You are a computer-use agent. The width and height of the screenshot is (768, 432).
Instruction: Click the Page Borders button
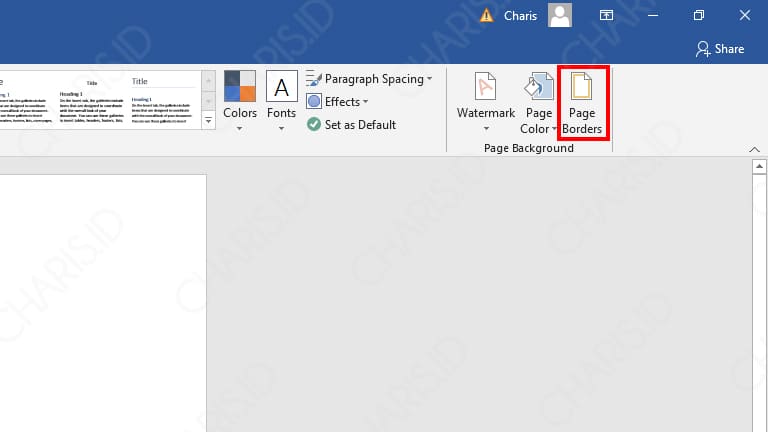pos(582,103)
